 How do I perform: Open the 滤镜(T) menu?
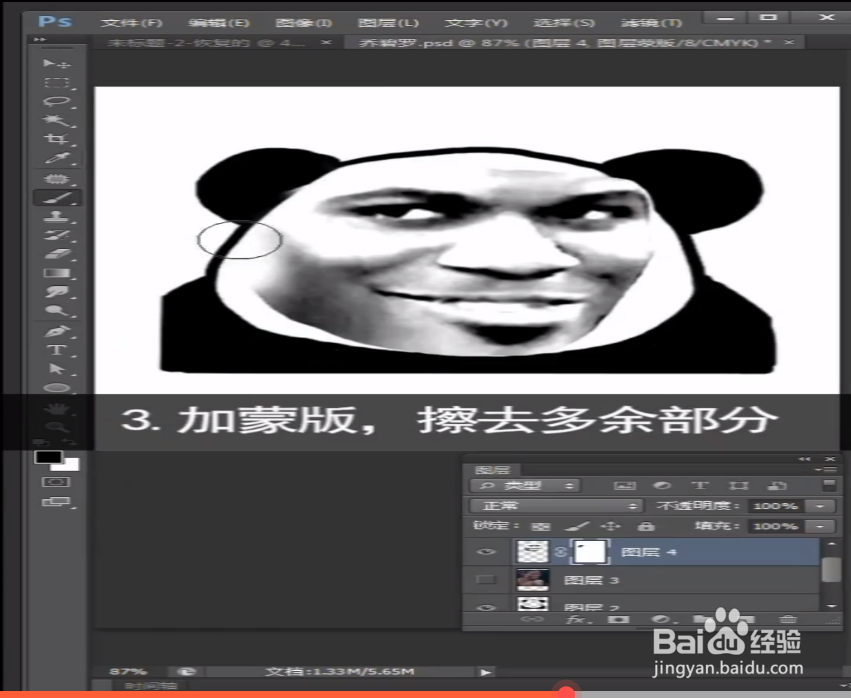pyautogui.click(x=651, y=23)
